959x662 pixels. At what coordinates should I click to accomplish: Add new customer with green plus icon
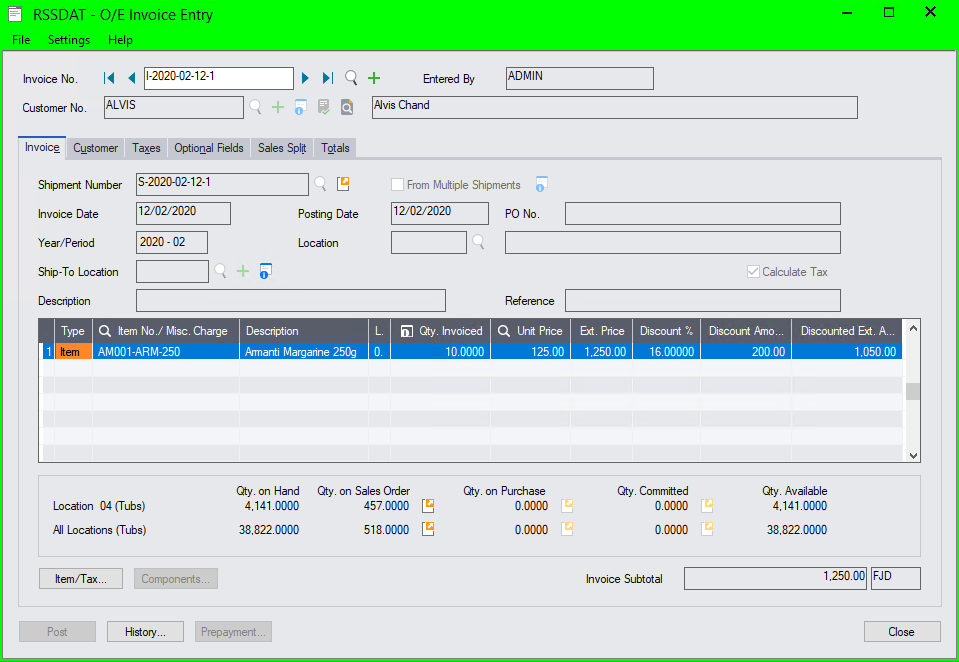click(x=278, y=107)
